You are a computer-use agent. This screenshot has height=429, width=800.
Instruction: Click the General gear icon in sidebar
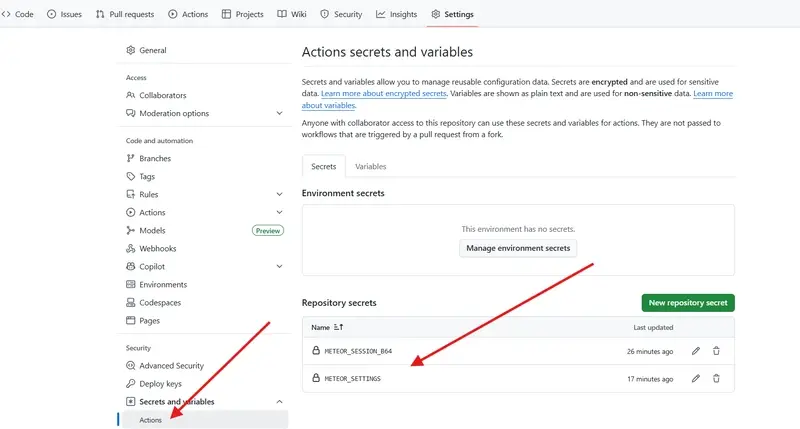[x=131, y=50]
